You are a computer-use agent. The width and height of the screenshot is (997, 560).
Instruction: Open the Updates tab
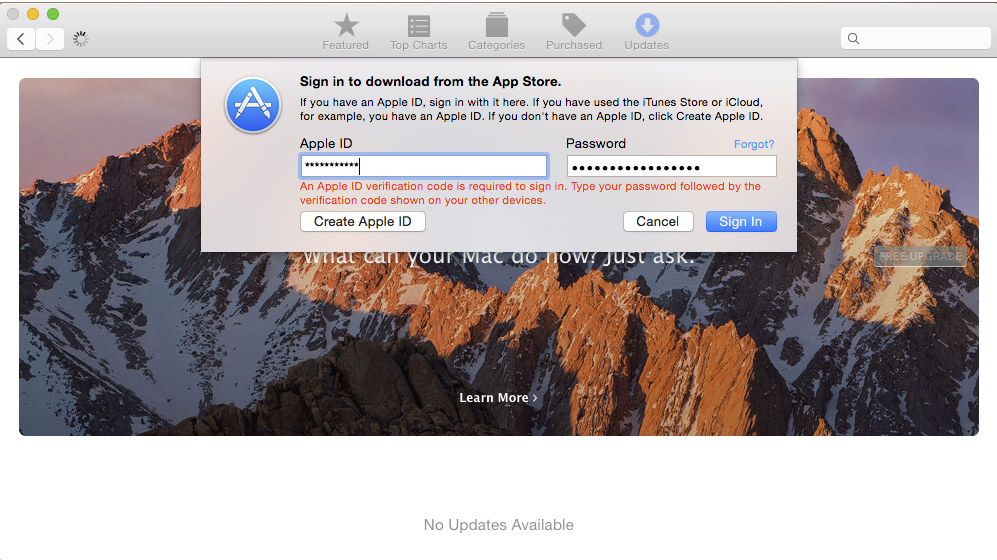tap(647, 32)
